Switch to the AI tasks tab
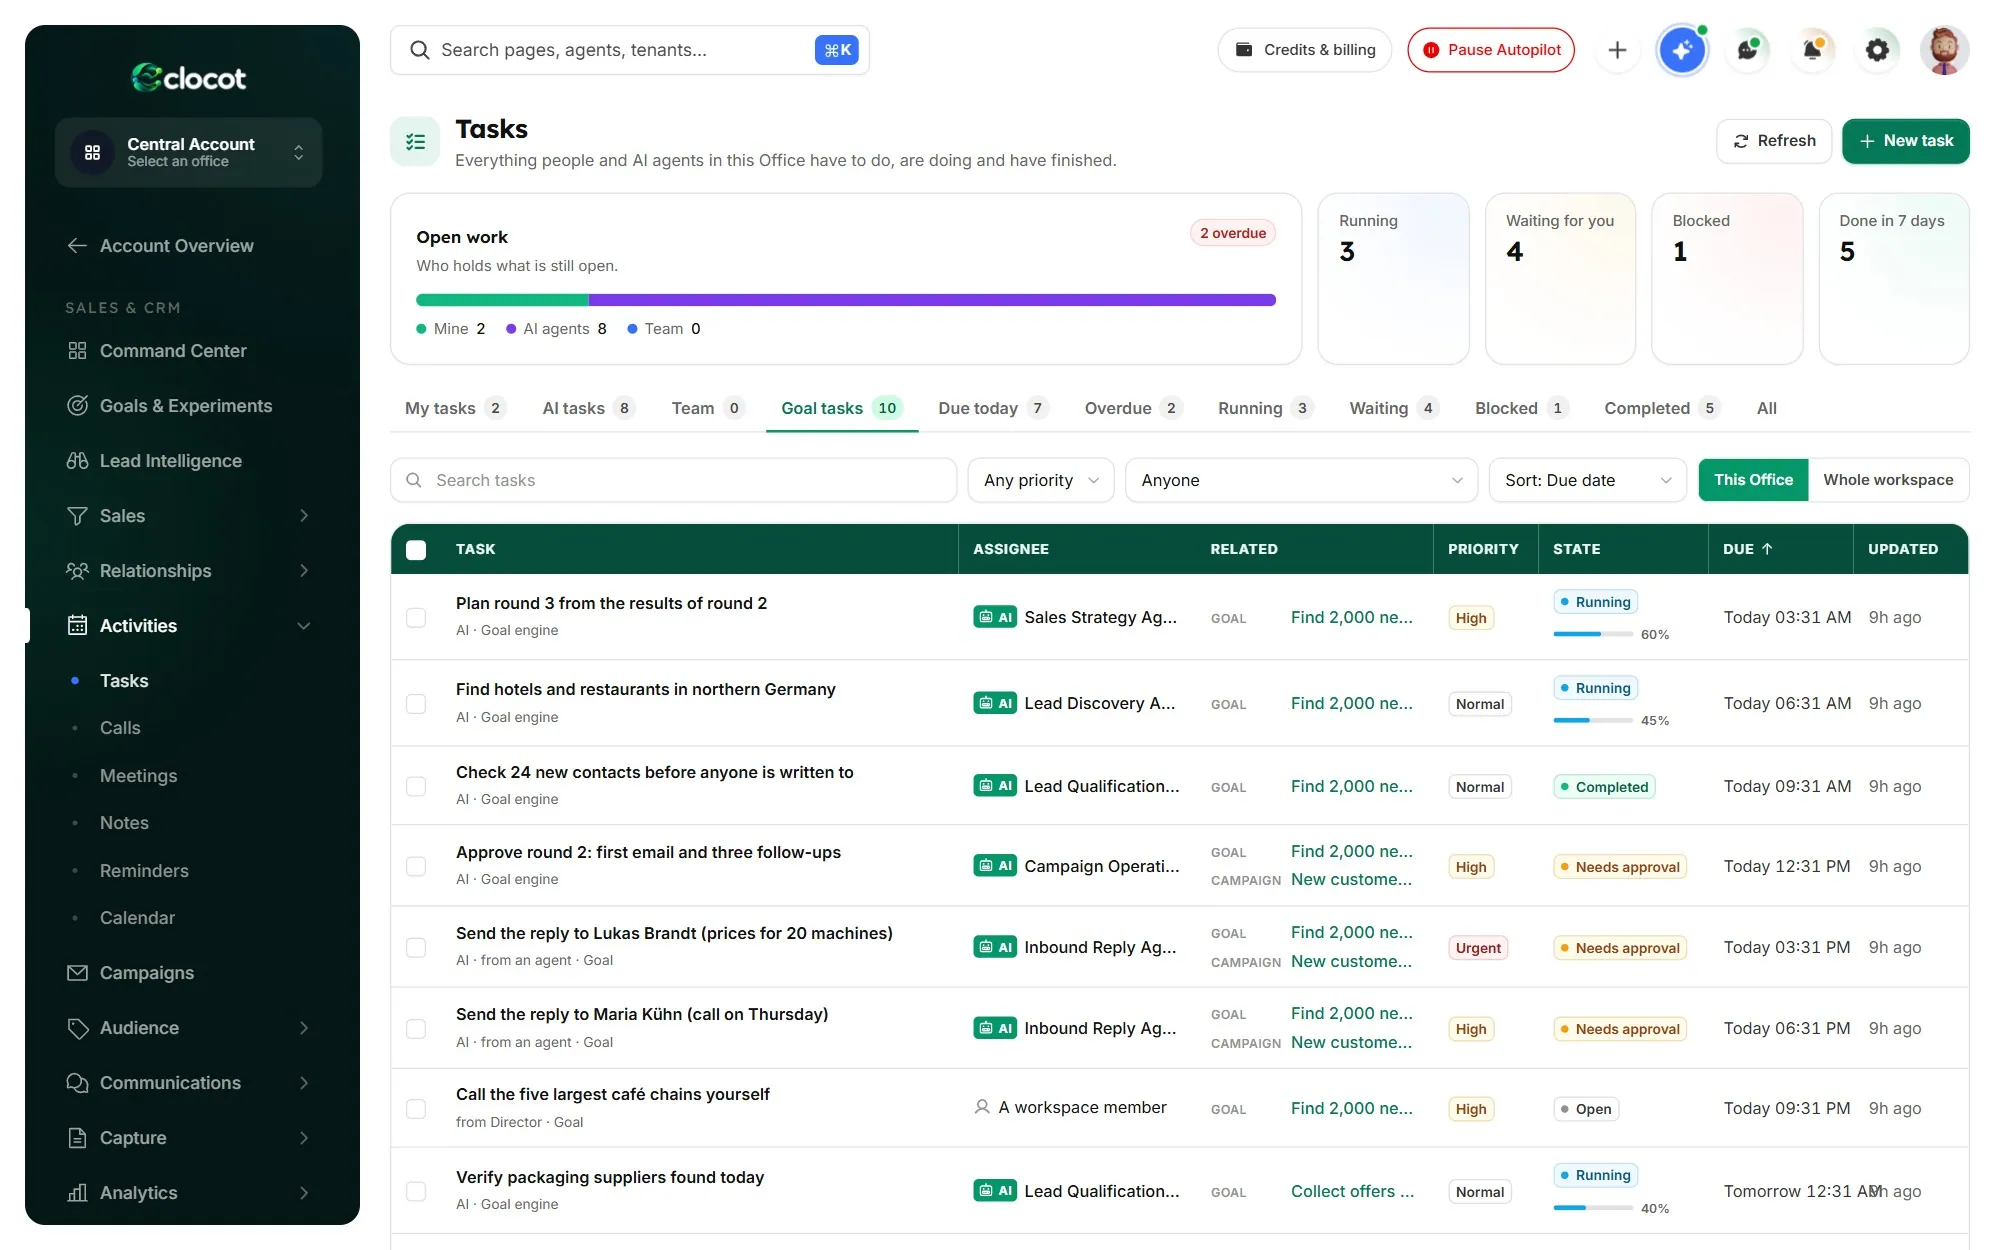 coord(589,408)
